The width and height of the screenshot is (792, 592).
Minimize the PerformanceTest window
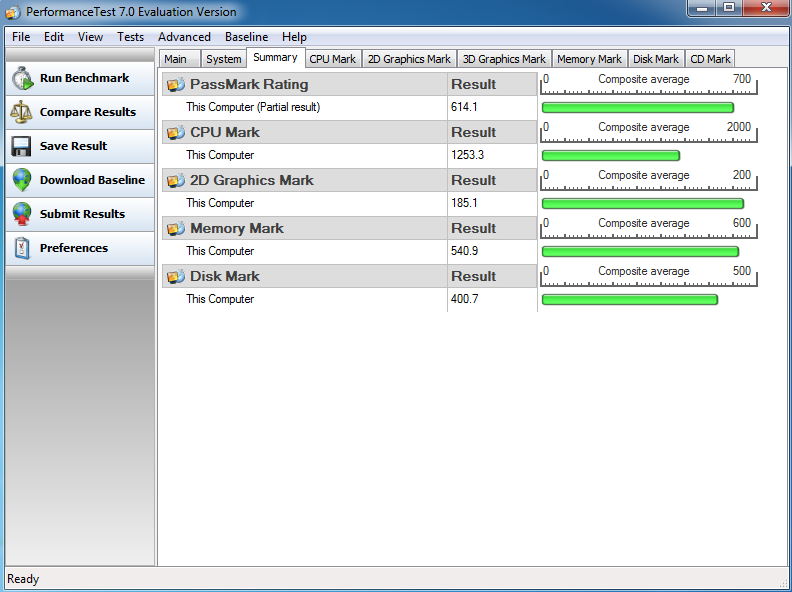pos(702,8)
